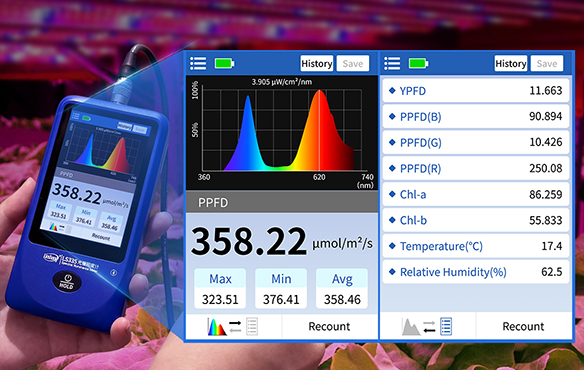Select the Avg value tile 358.46
The height and width of the screenshot is (370, 584).
point(342,289)
